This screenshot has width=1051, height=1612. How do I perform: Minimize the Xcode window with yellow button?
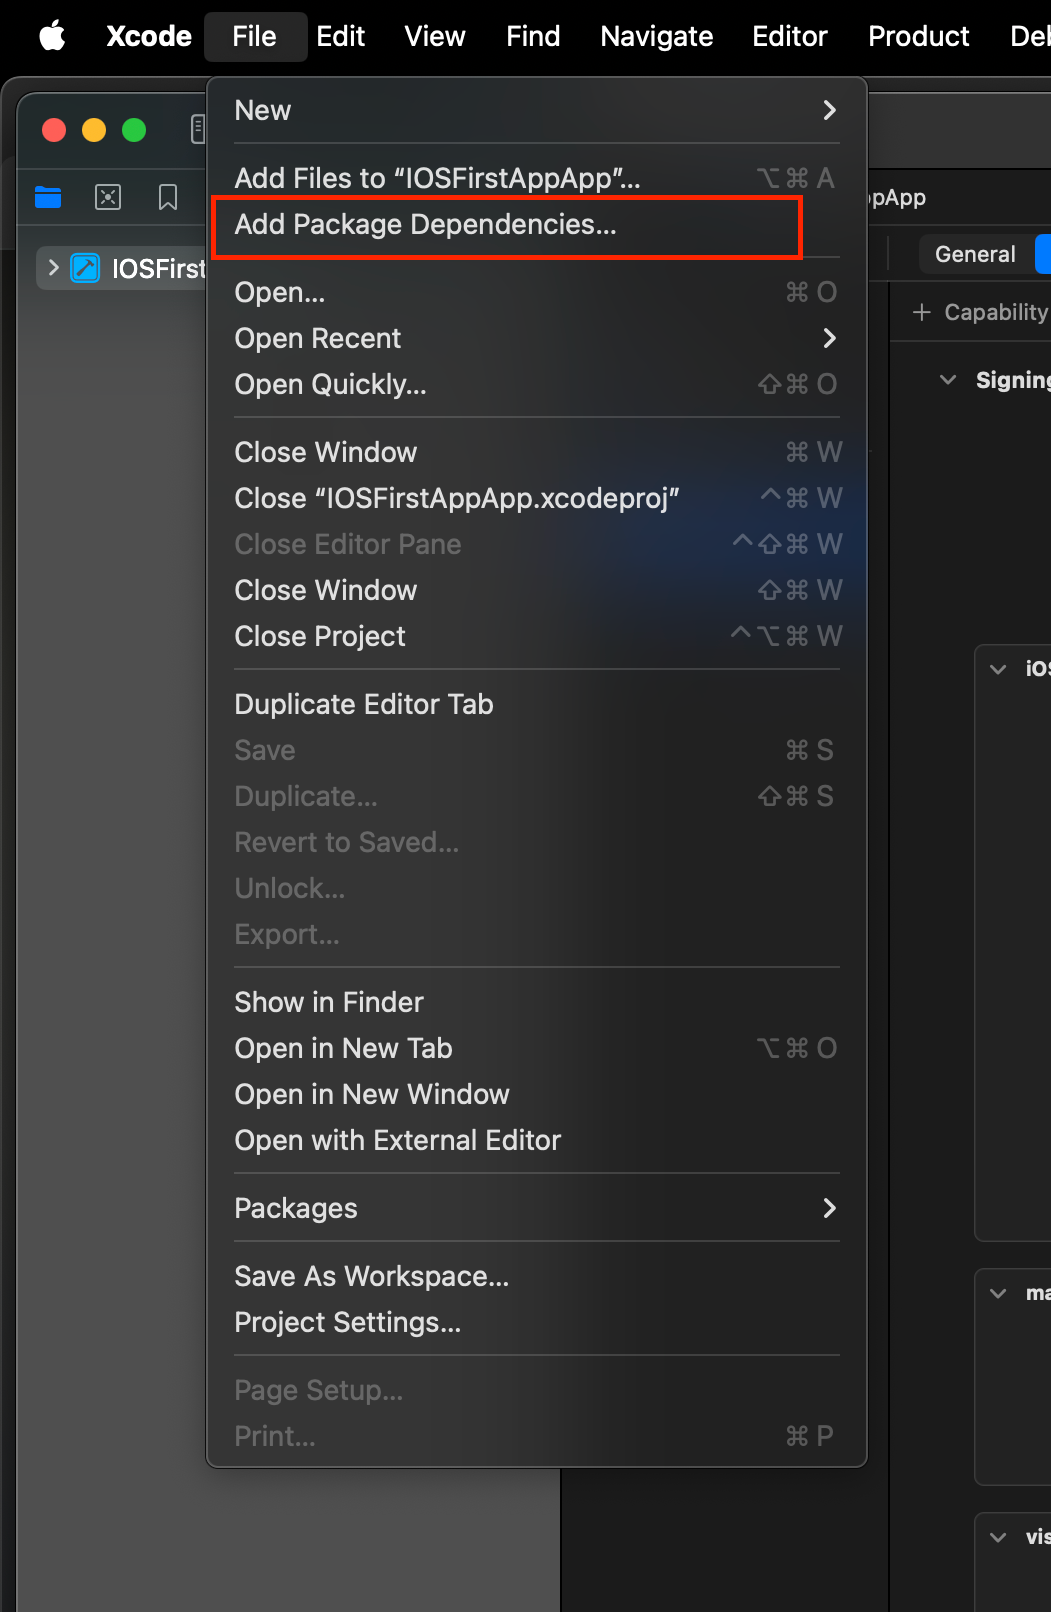(94, 130)
